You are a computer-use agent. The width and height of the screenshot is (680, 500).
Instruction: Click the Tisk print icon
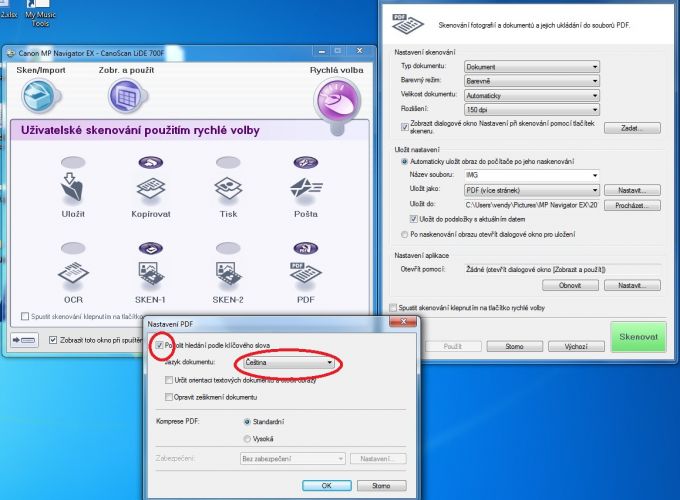tap(228, 188)
